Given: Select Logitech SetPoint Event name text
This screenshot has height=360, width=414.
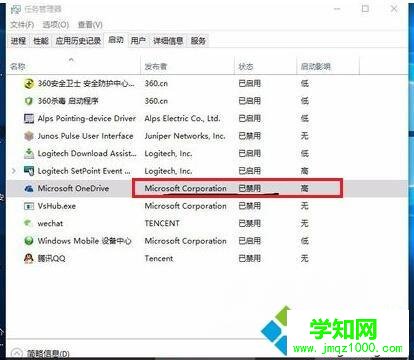Looking at the screenshot, I should 84,171.
